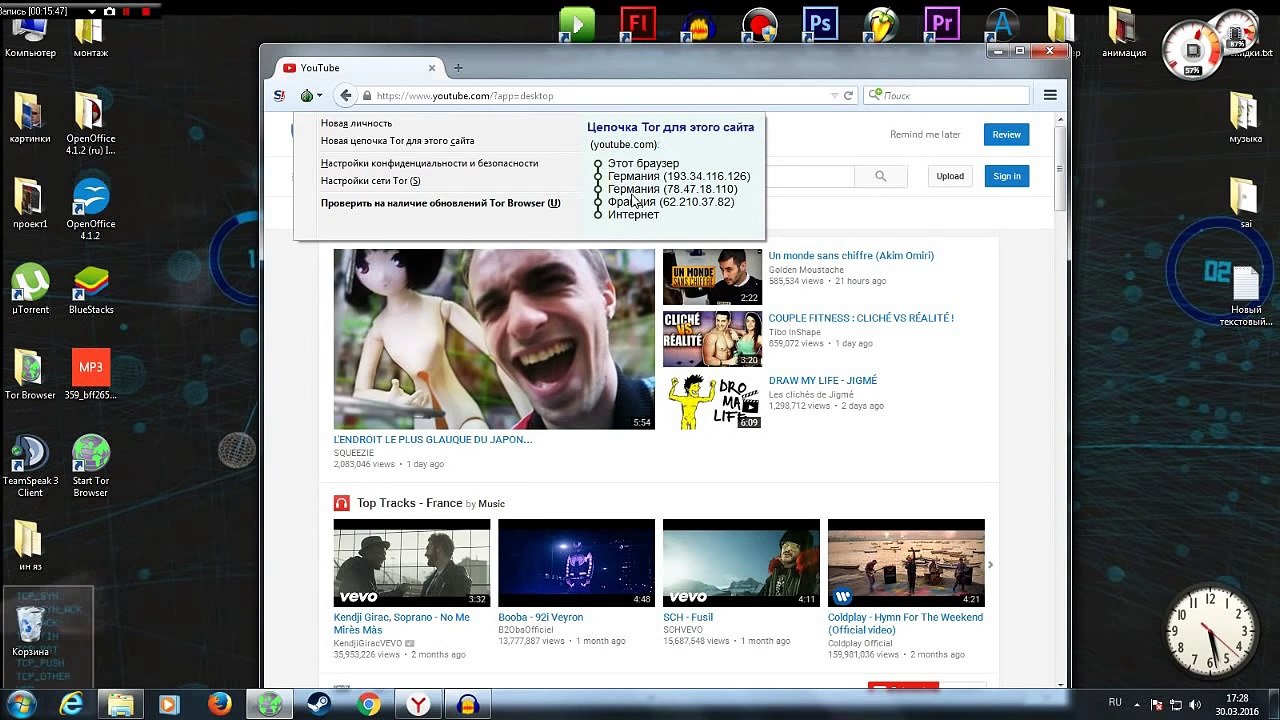Open Audacity headphones icon in taskbar
This screenshot has height=720, width=1280.
(x=467, y=704)
